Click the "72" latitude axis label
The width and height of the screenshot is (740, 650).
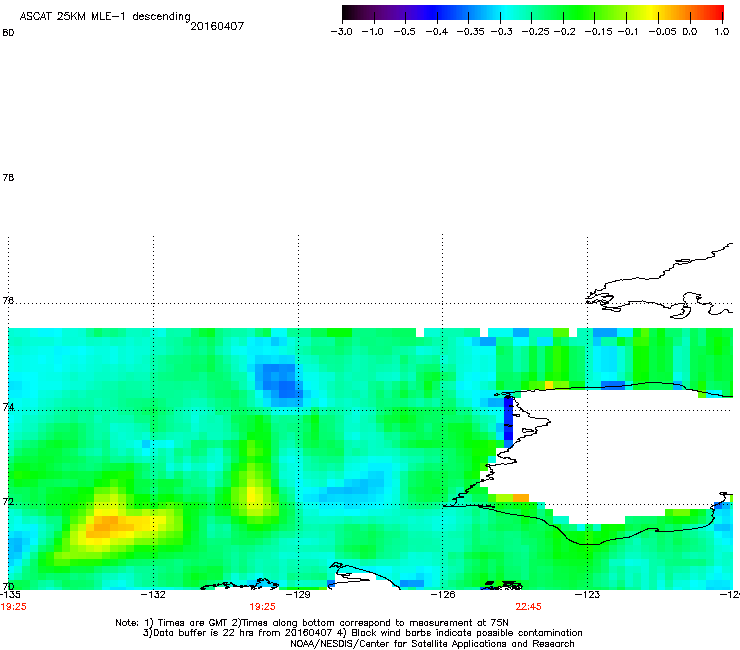[x=8, y=501]
